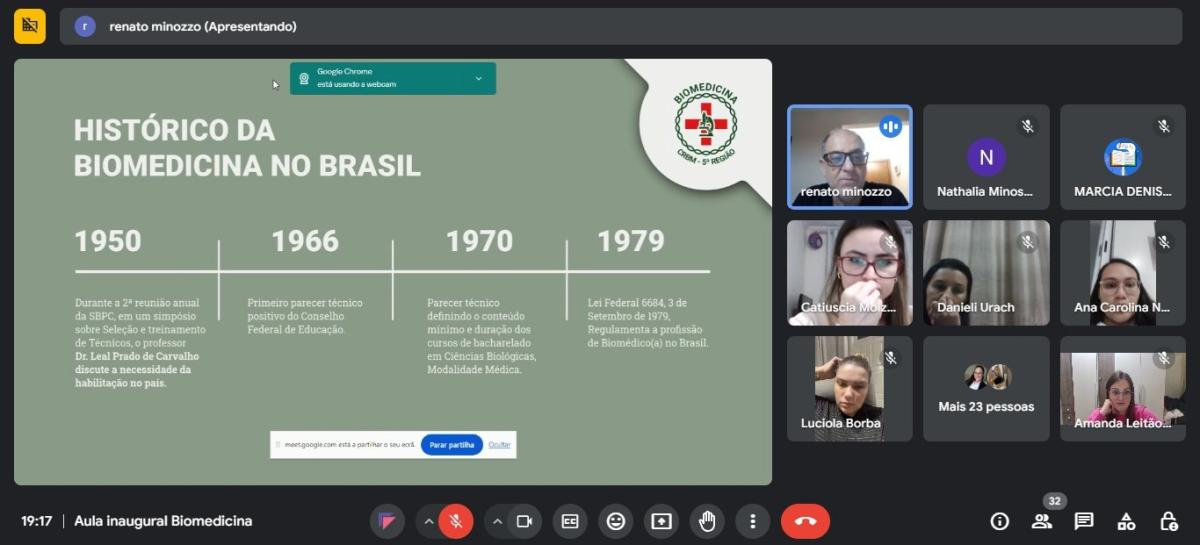1200x545 pixels.
Task: Open the "Mais 23 pessoas" tile
Action: tap(986, 389)
